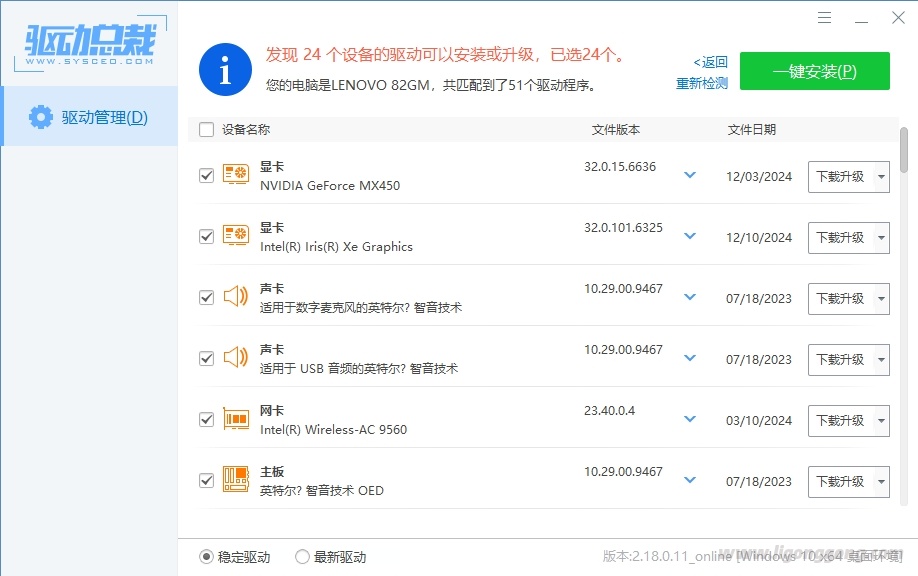Open the 下载升级 dropdown arrow for 智音技术 OED

[881, 482]
